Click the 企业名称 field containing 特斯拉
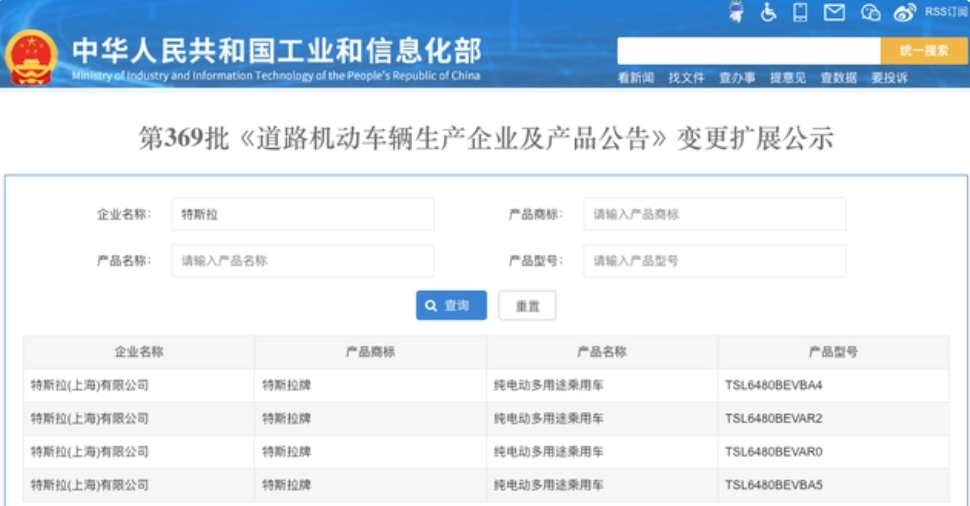 (x=303, y=214)
